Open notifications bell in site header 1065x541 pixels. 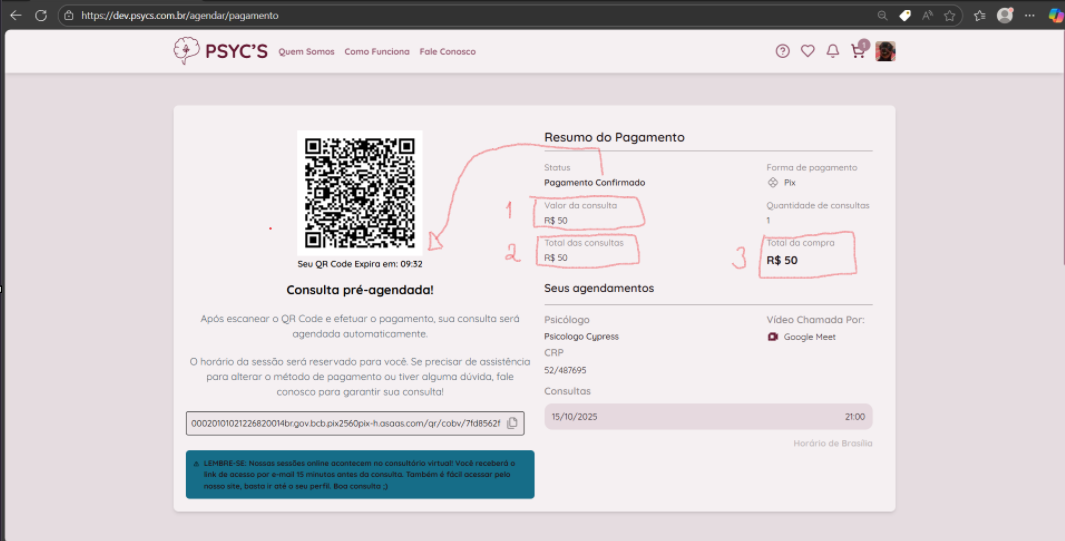click(x=832, y=51)
